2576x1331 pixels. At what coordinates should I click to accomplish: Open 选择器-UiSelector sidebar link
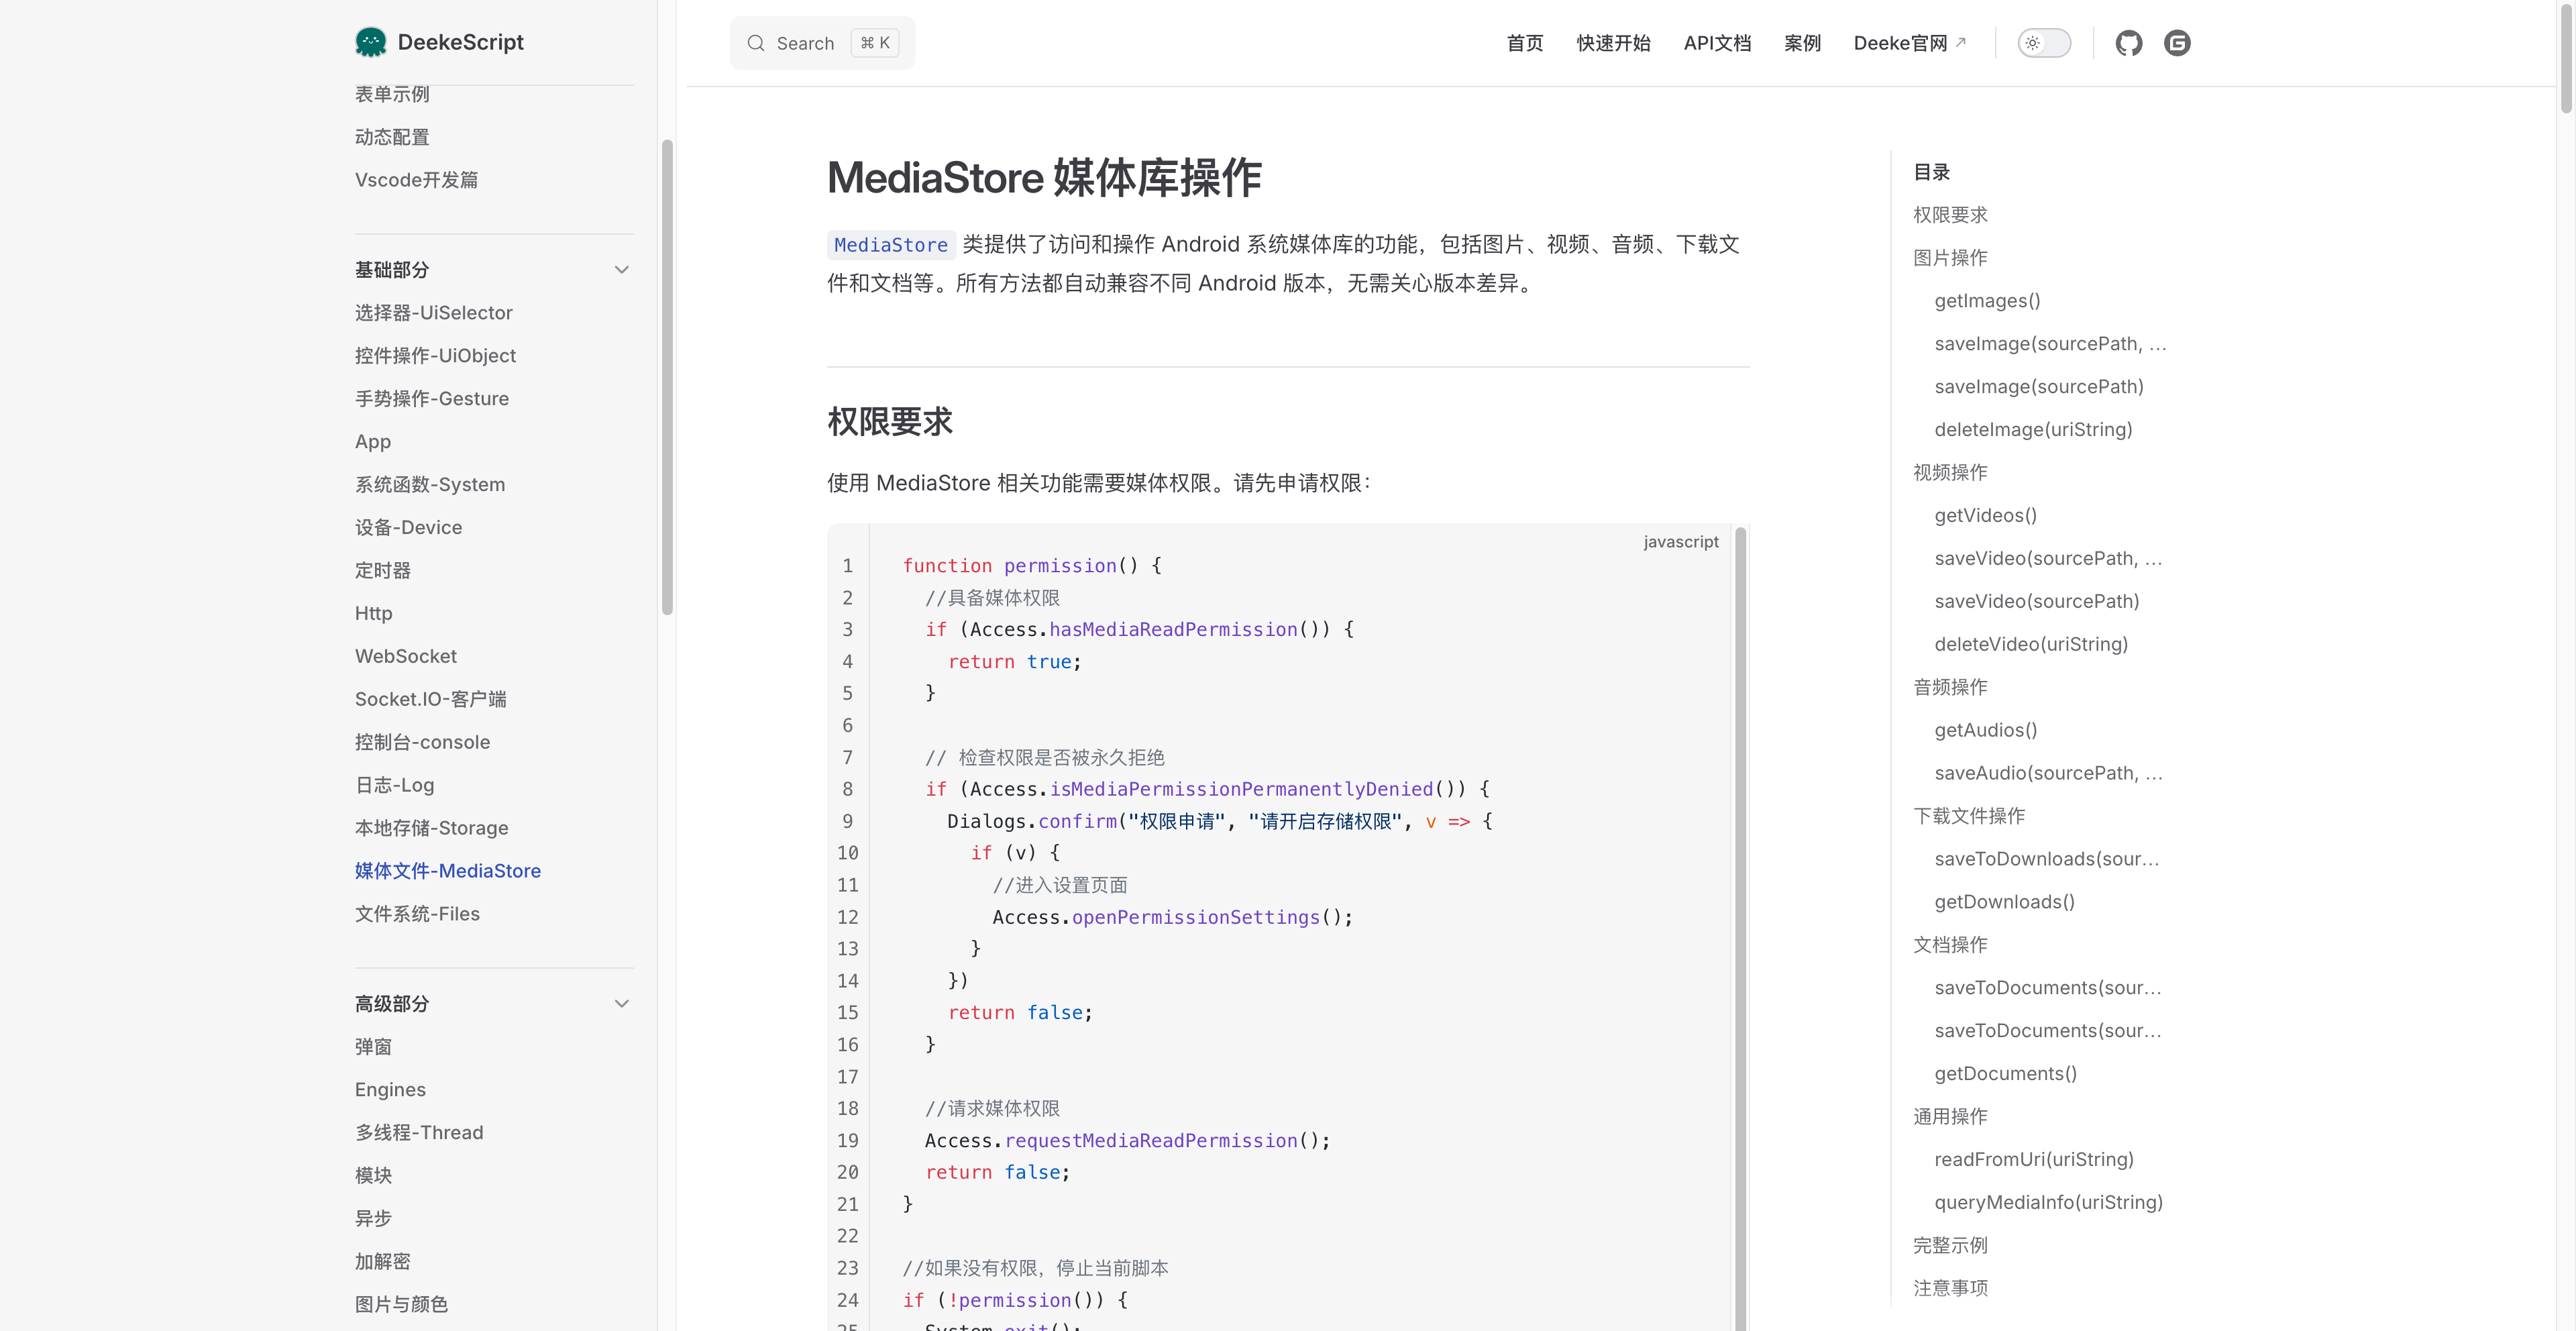point(433,313)
